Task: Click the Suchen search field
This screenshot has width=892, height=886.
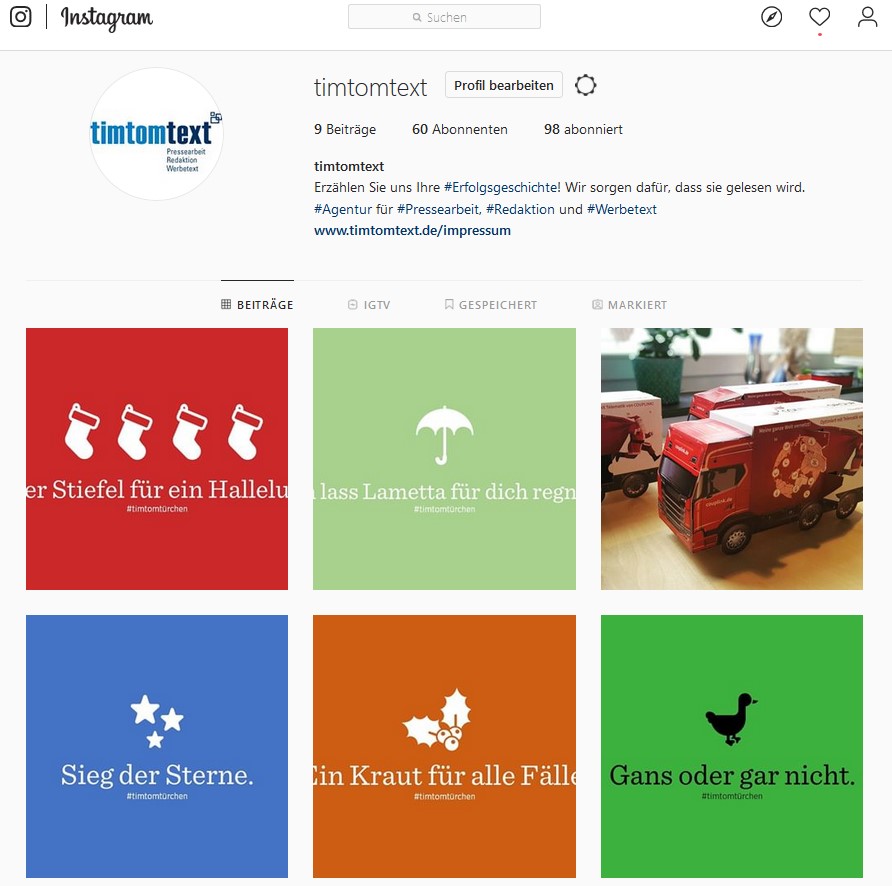Action: pyautogui.click(x=444, y=17)
